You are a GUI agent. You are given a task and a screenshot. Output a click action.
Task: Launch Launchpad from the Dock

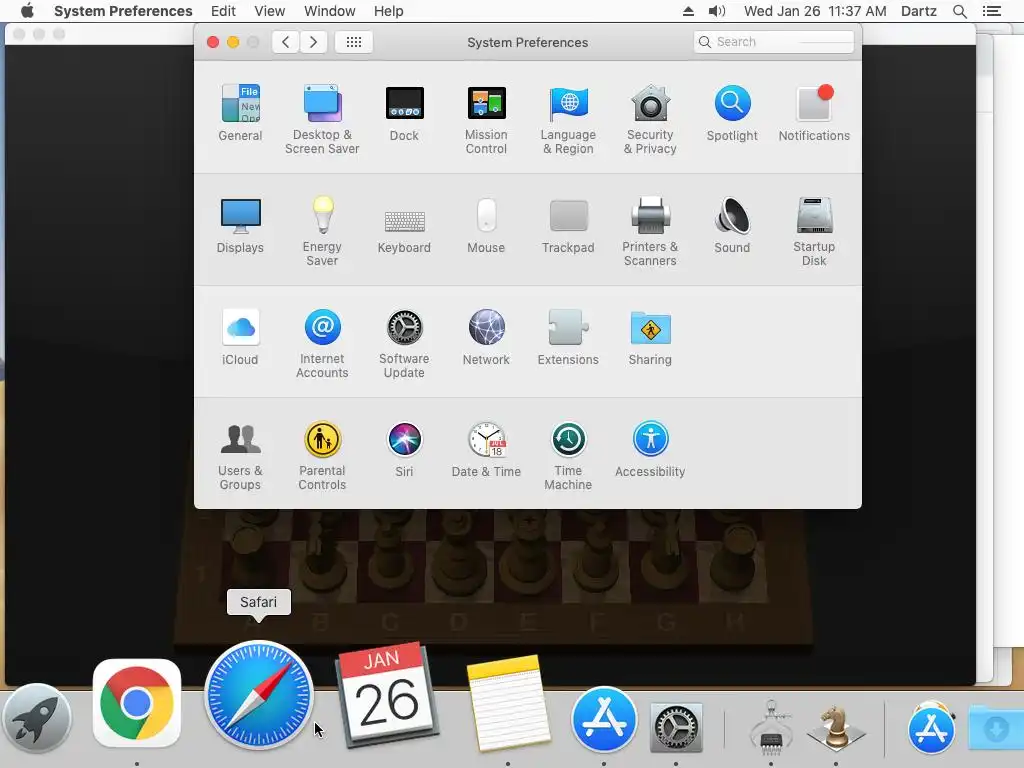[x=37, y=718]
